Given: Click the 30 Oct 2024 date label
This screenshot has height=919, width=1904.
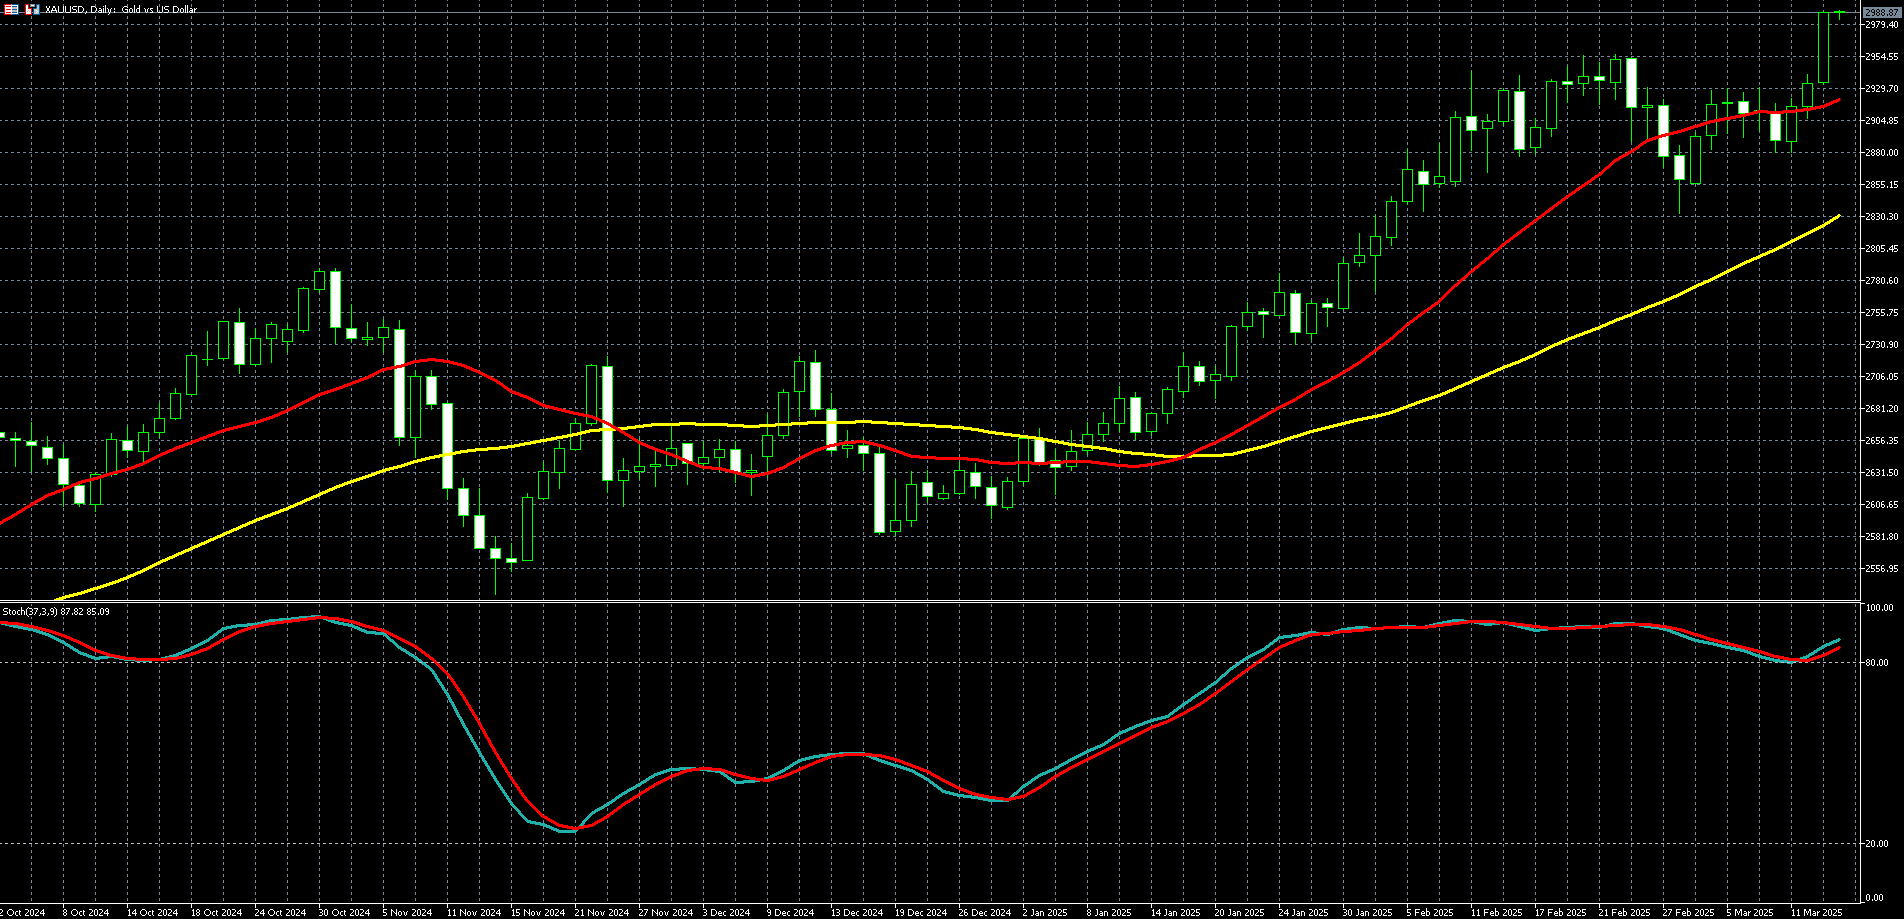Looking at the screenshot, I should click(x=344, y=912).
